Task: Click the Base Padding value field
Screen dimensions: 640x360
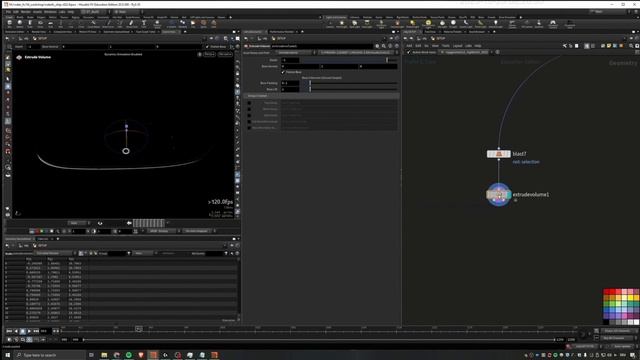Action: click(290, 83)
